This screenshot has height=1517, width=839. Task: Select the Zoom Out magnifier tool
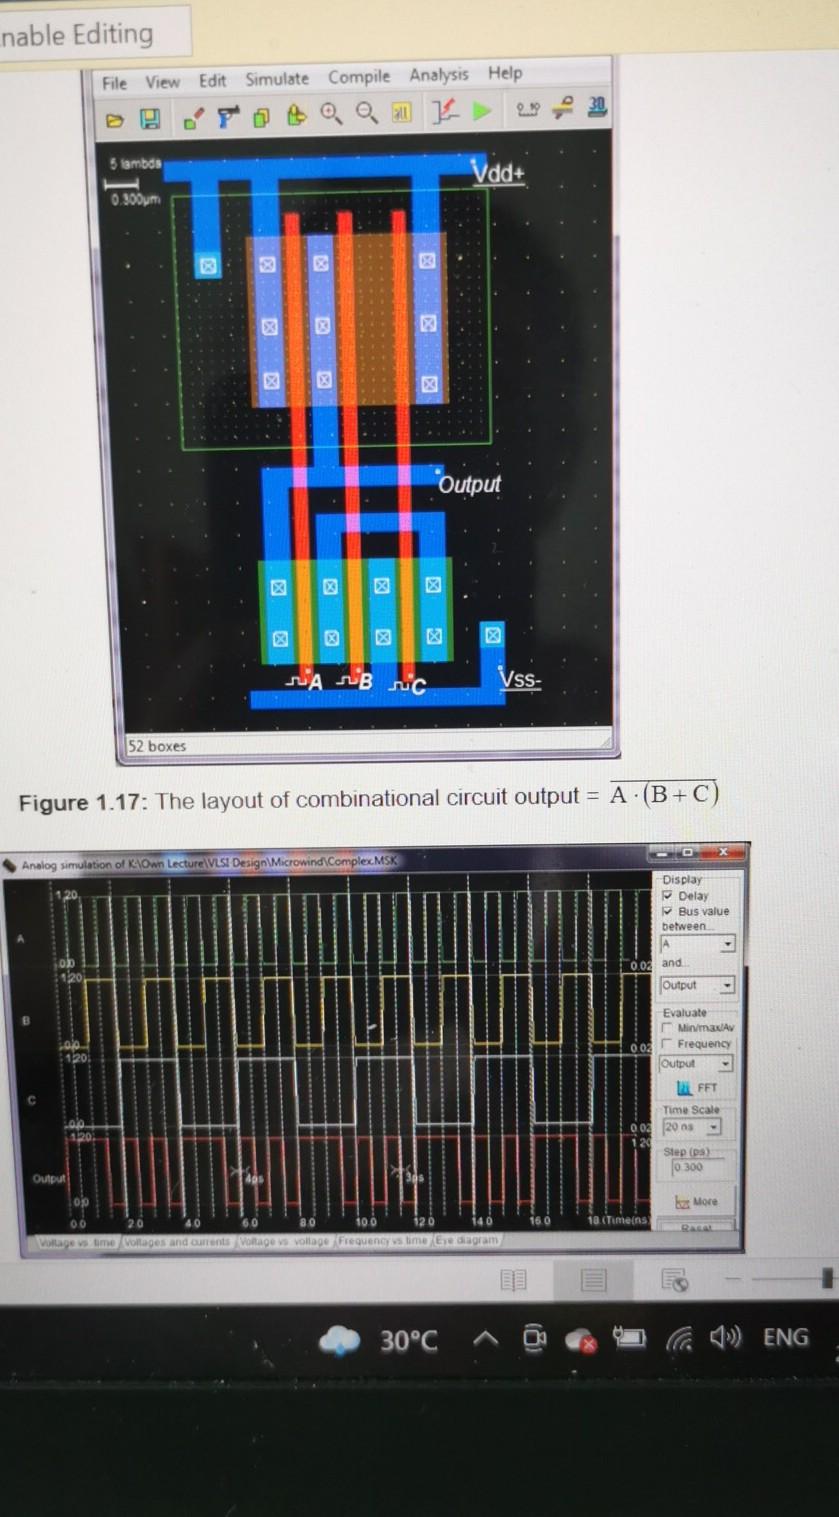[363, 112]
